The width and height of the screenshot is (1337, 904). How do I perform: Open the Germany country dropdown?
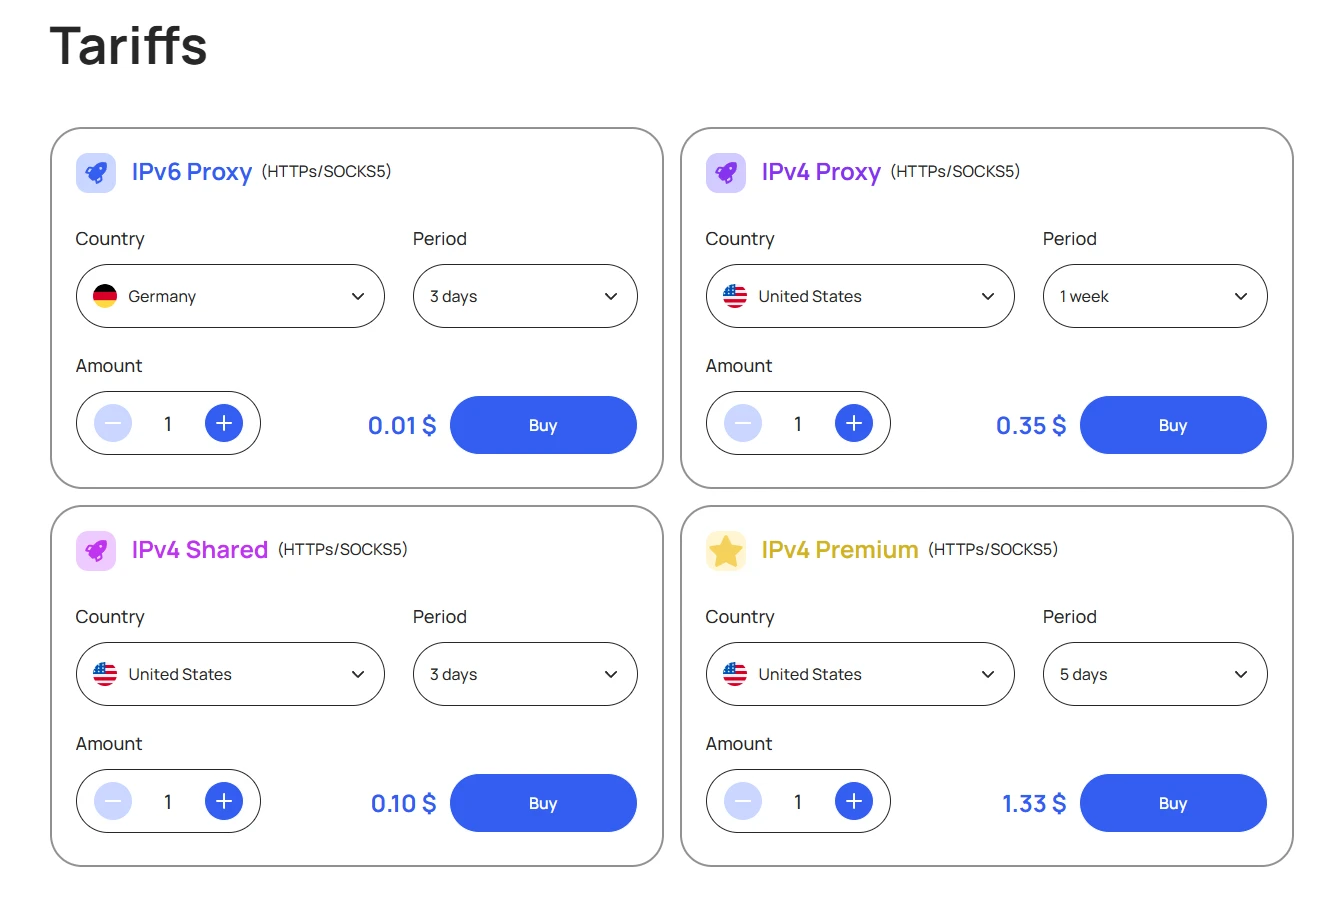[x=230, y=296]
